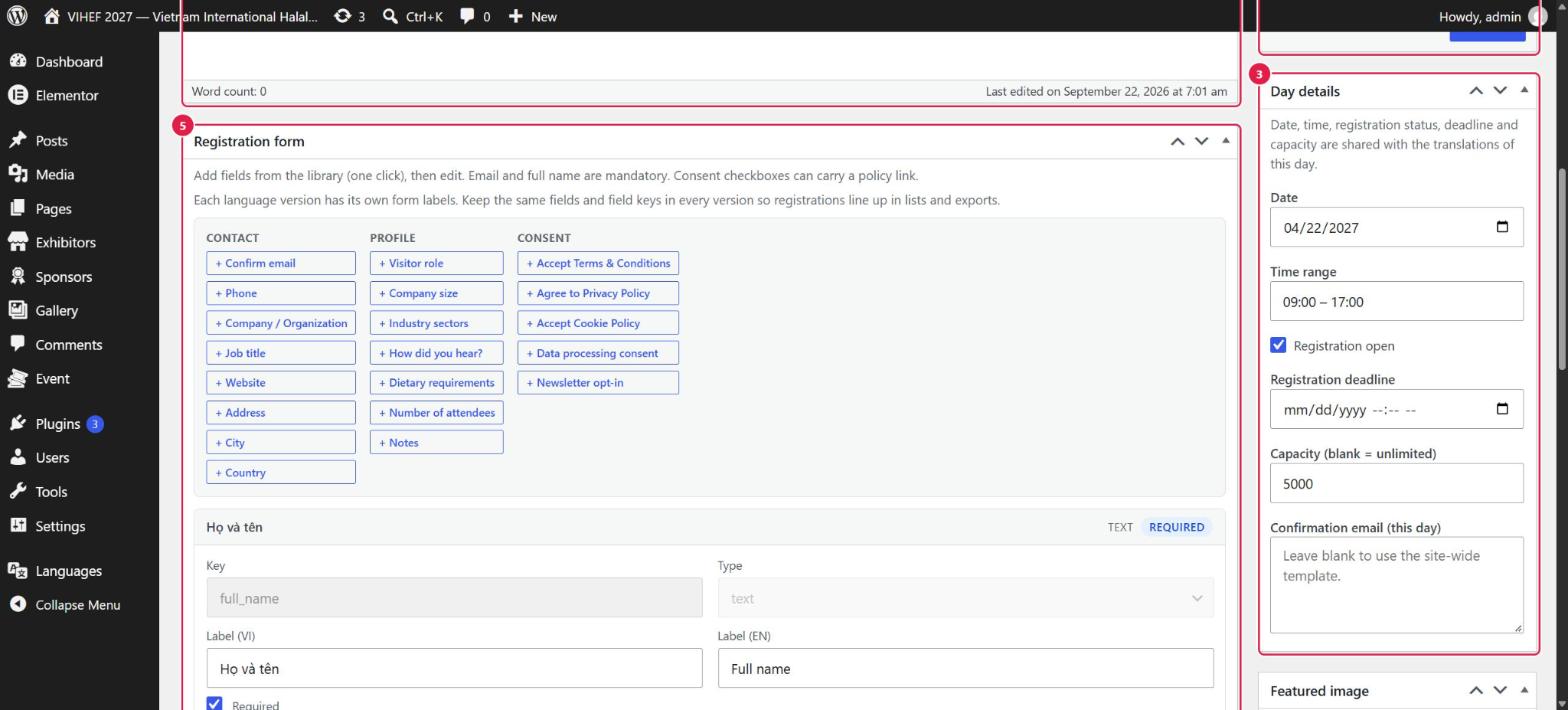The image size is (1568, 710).
Task: Open the disabled Type dropdown showing text
Action: point(966,598)
